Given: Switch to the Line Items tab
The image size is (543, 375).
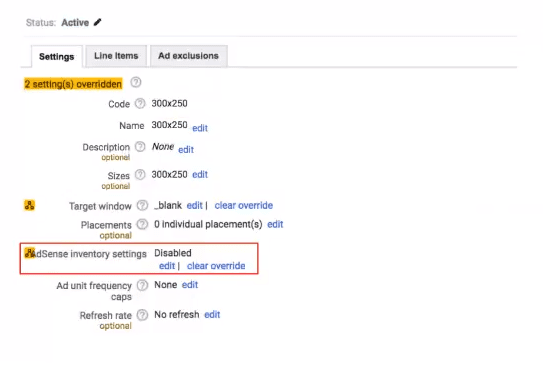Looking at the screenshot, I should coord(116,56).
